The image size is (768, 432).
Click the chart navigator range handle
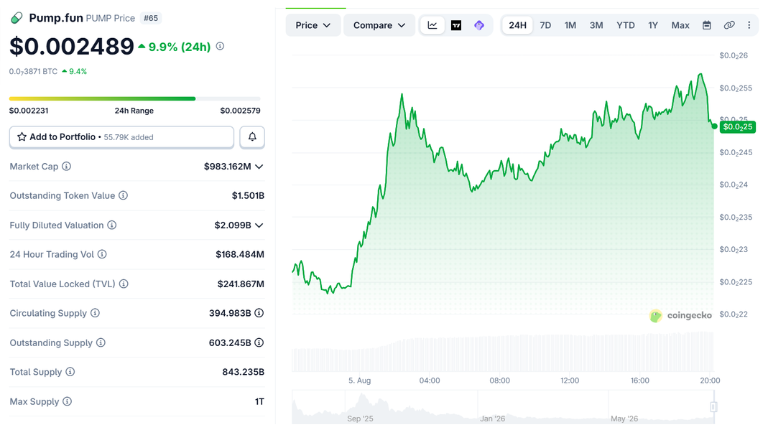(x=714, y=407)
